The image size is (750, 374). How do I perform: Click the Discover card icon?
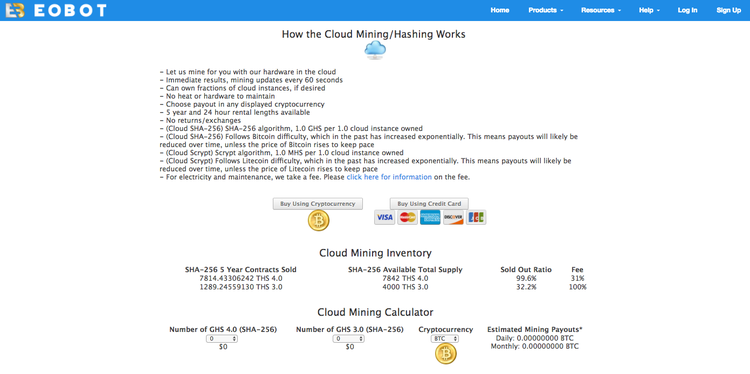(x=453, y=218)
